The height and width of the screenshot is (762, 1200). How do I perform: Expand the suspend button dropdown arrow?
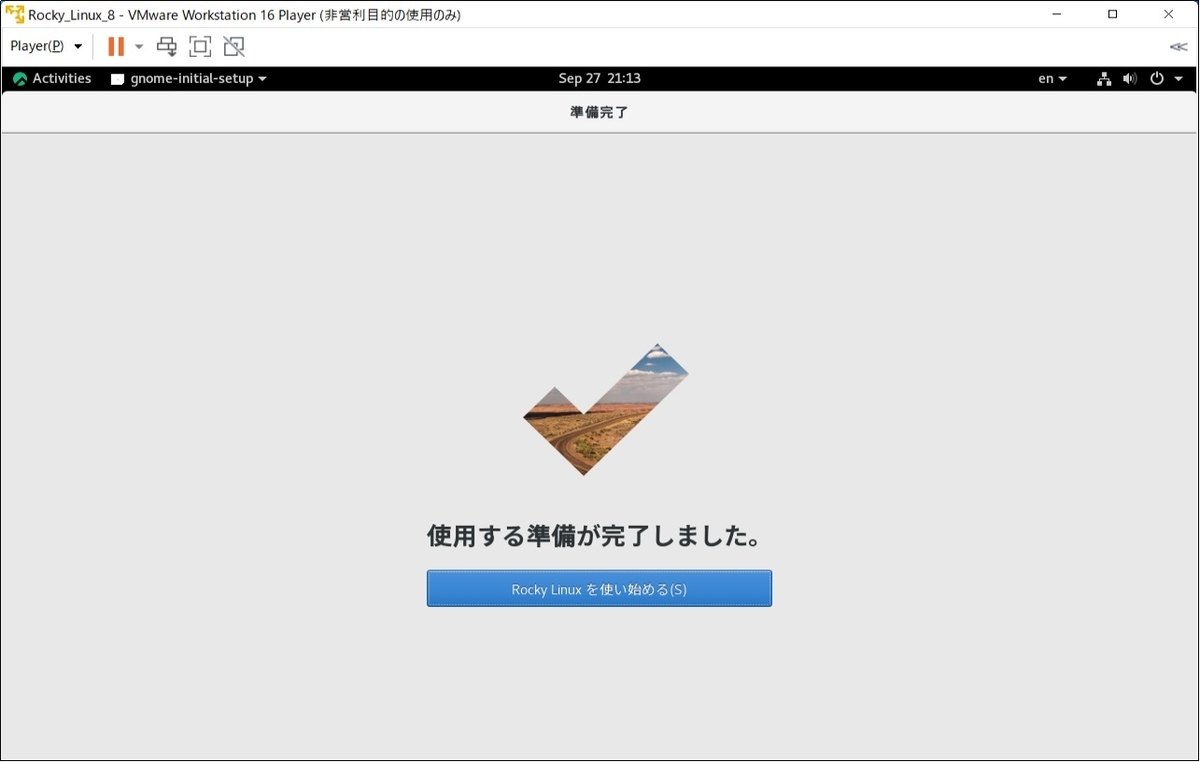coord(136,46)
